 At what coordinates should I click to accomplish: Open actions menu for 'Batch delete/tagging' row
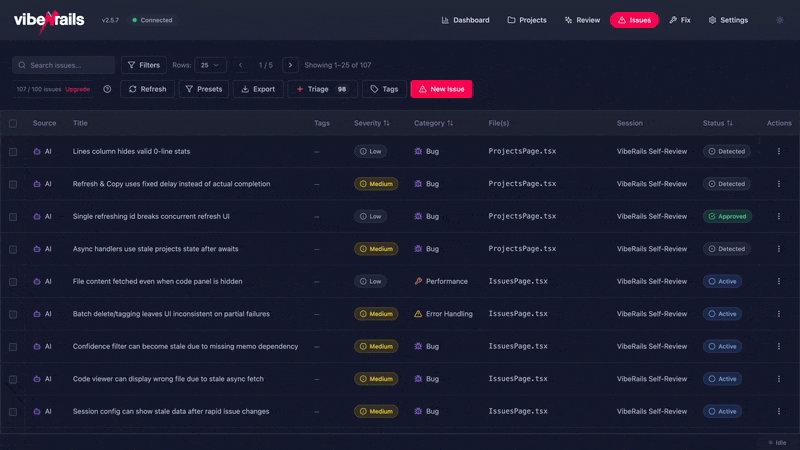(779, 314)
